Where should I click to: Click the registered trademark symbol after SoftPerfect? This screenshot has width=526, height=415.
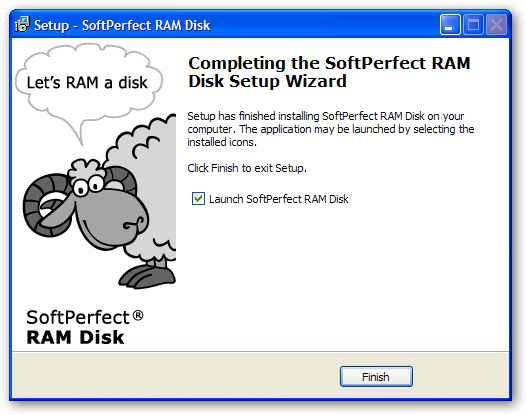coord(138,315)
